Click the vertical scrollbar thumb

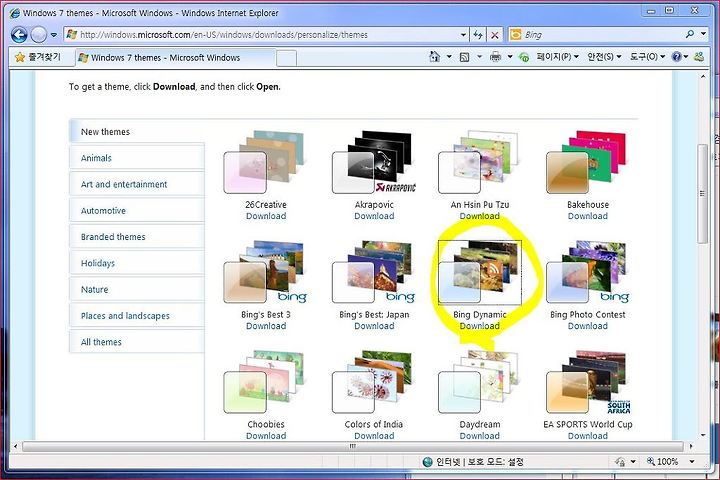tap(703, 194)
